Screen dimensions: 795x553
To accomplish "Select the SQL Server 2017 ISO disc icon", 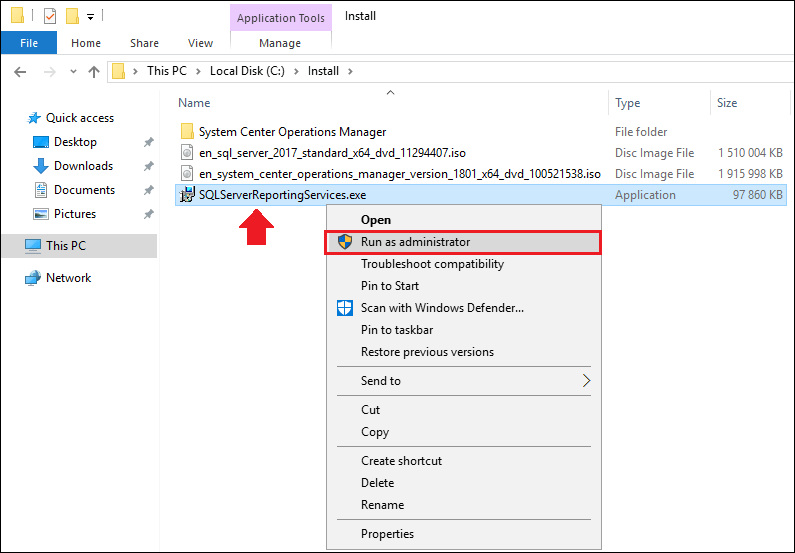I will [187, 153].
